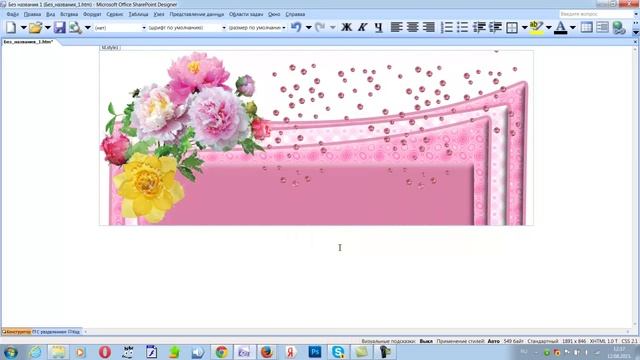Open Firefox from the taskbar

[267, 352]
